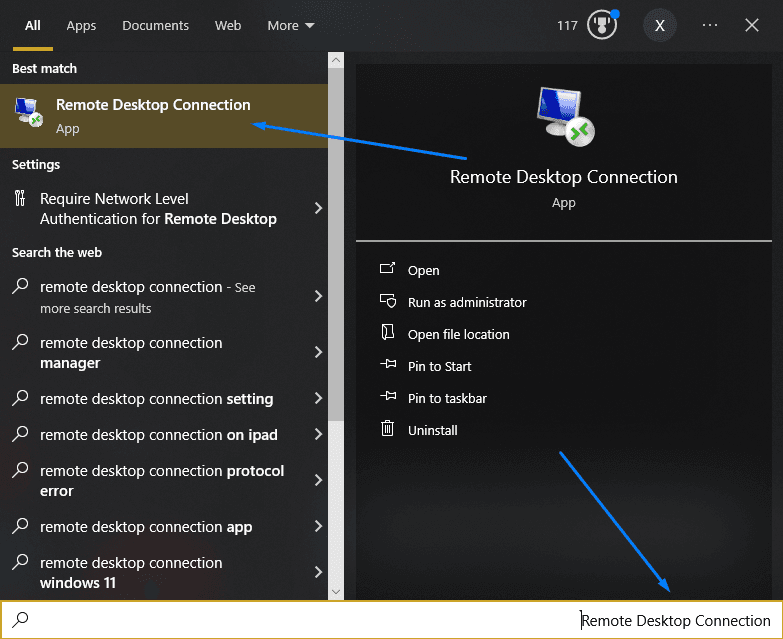The height and width of the screenshot is (639, 783).
Task: Choose Pin to taskbar
Action: (x=447, y=398)
